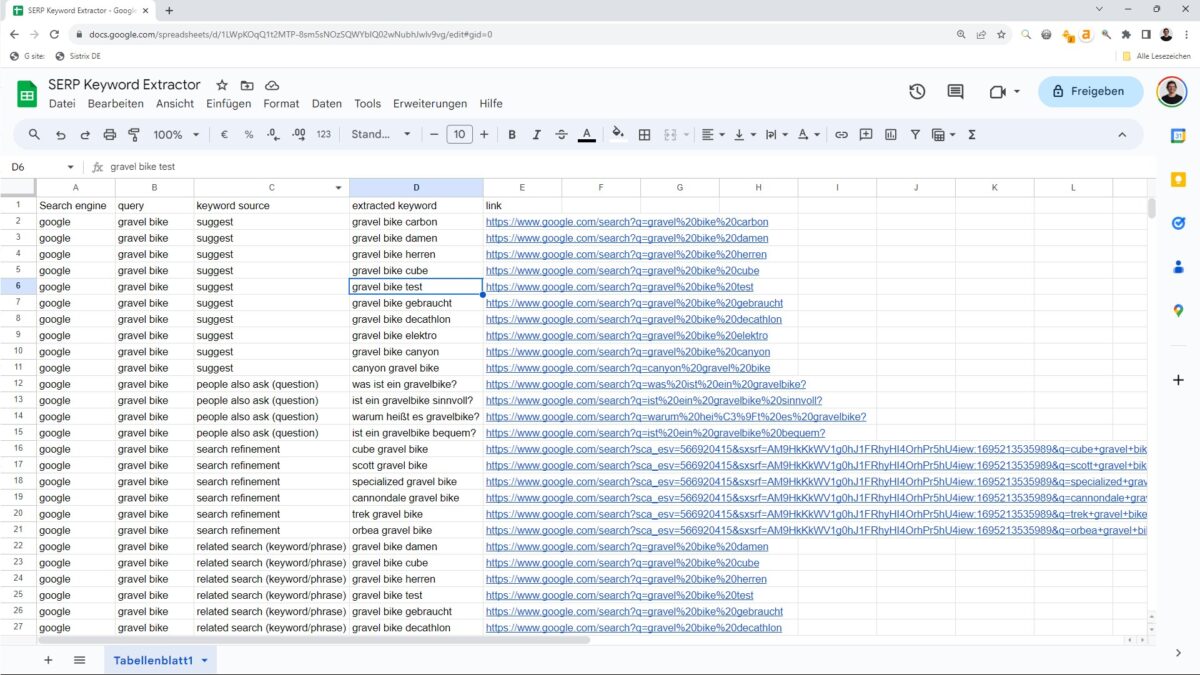Collapse the menus with the chevron
The width and height of the screenshot is (1200, 675).
coord(1122,134)
